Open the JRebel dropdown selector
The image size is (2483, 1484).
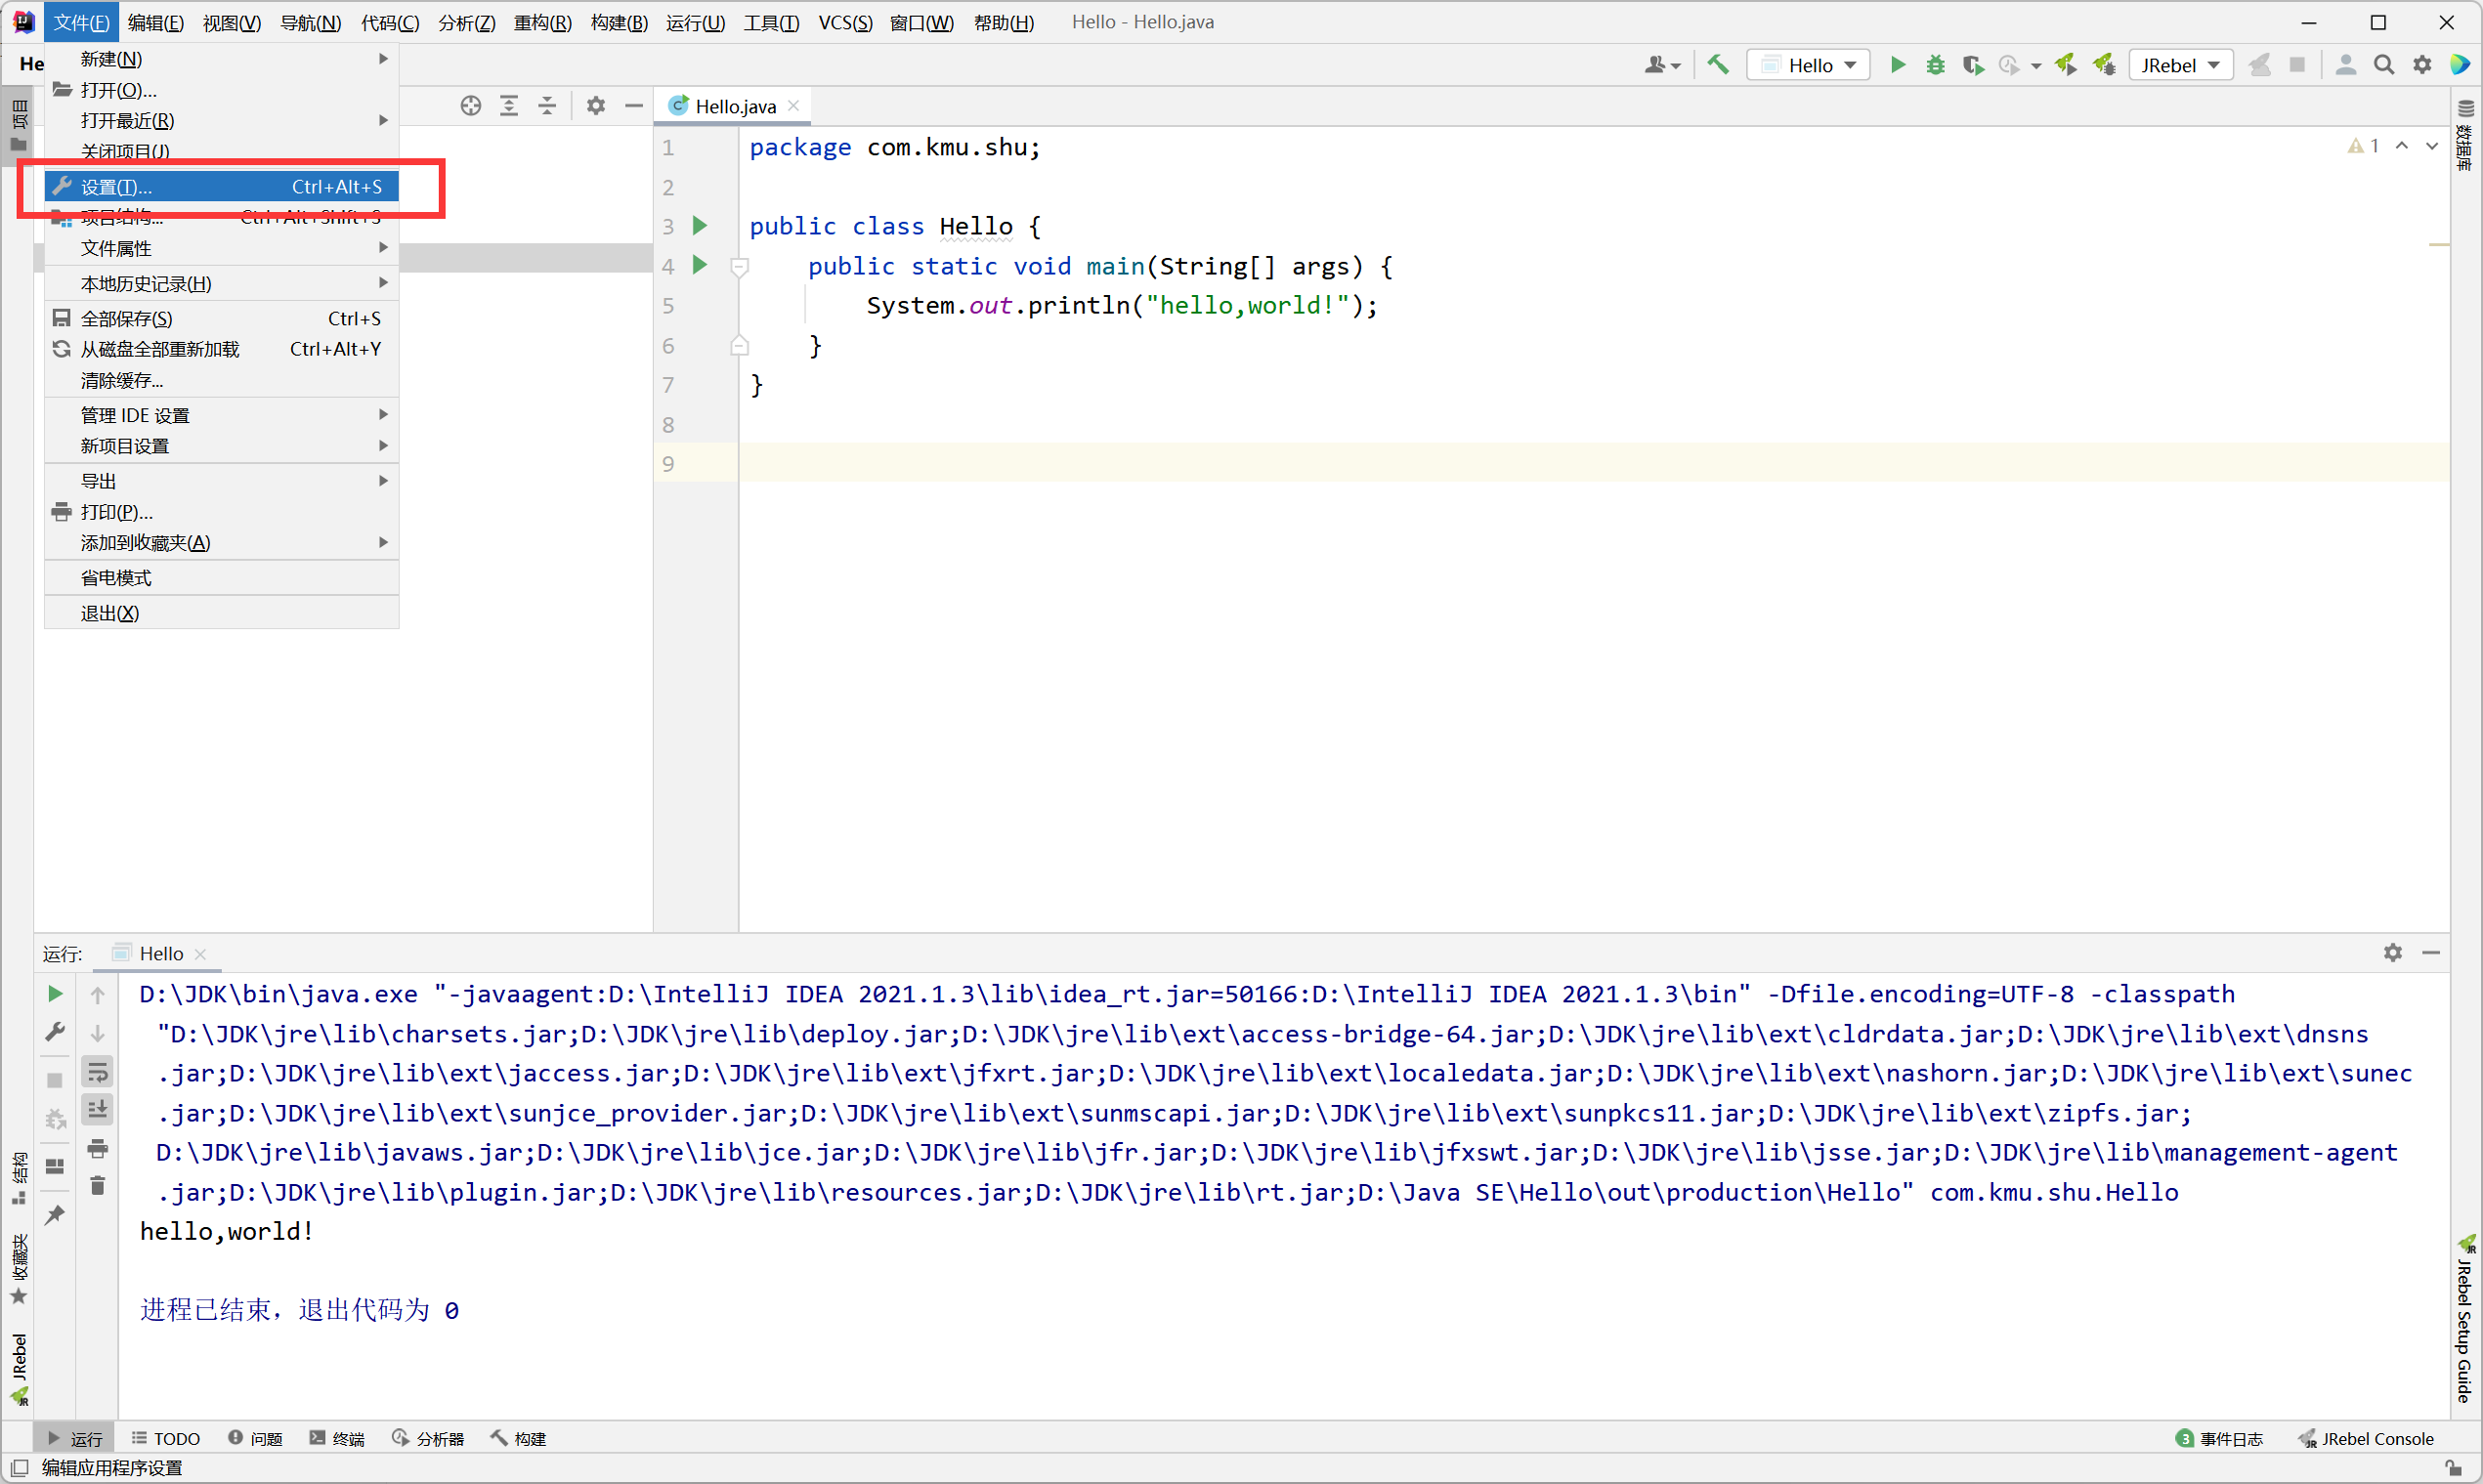point(2181,64)
